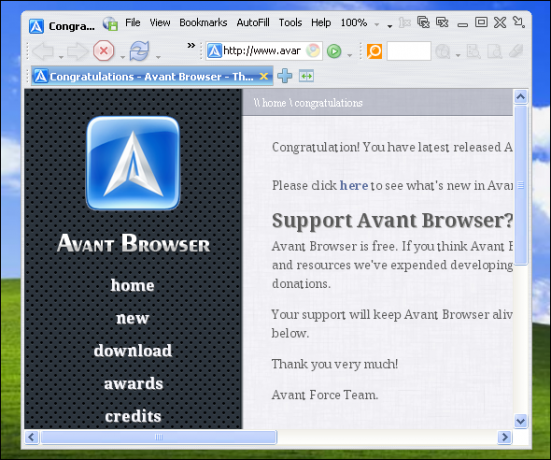Click the horizontal scrollbar thumb
The image size is (551, 460).
(x=158, y=437)
